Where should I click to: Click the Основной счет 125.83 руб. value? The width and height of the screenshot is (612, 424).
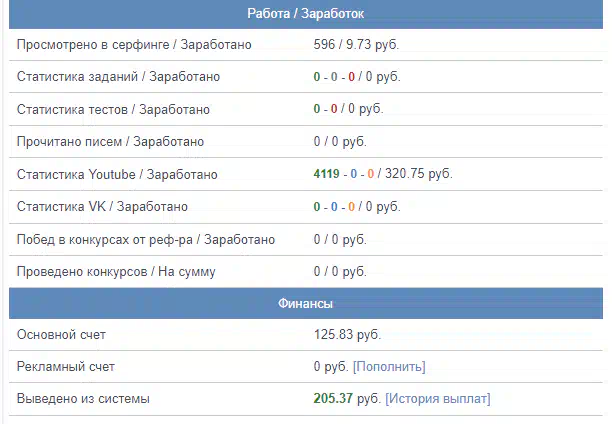coord(347,335)
